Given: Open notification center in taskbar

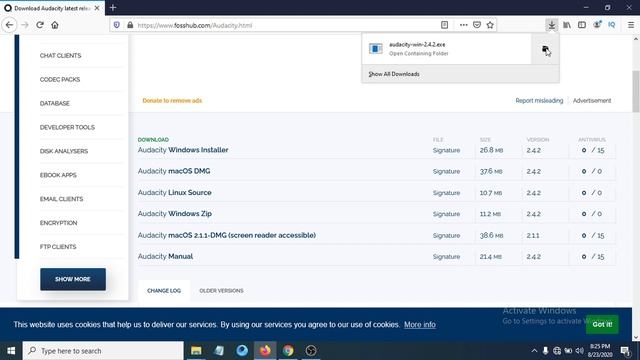Looking at the screenshot, I should click(x=625, y=351).
